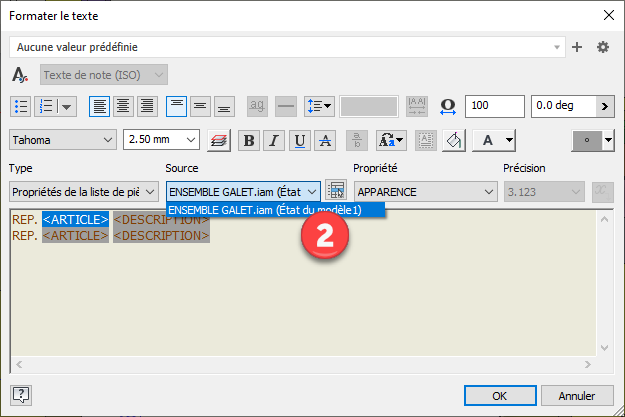Toggle bold formatting
625x417 pixels.
click(248, 141)
